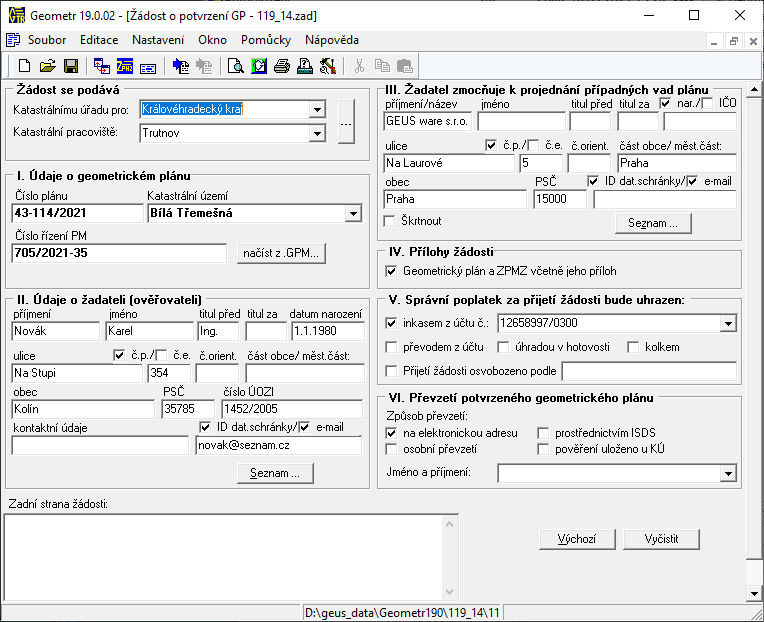Enable the Škrtnout checkbox
This screenshot has width=764, height=622.
[x=391, y=221]
